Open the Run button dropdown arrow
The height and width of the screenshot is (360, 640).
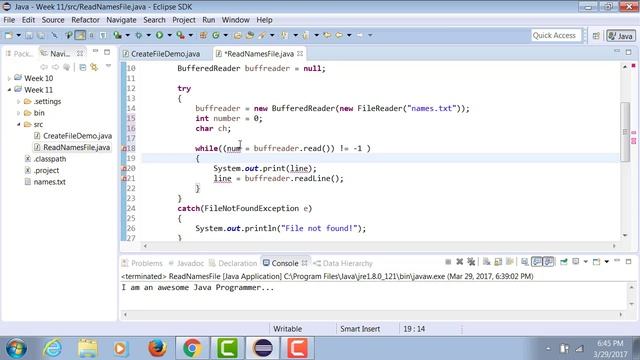tap(169, 36)
